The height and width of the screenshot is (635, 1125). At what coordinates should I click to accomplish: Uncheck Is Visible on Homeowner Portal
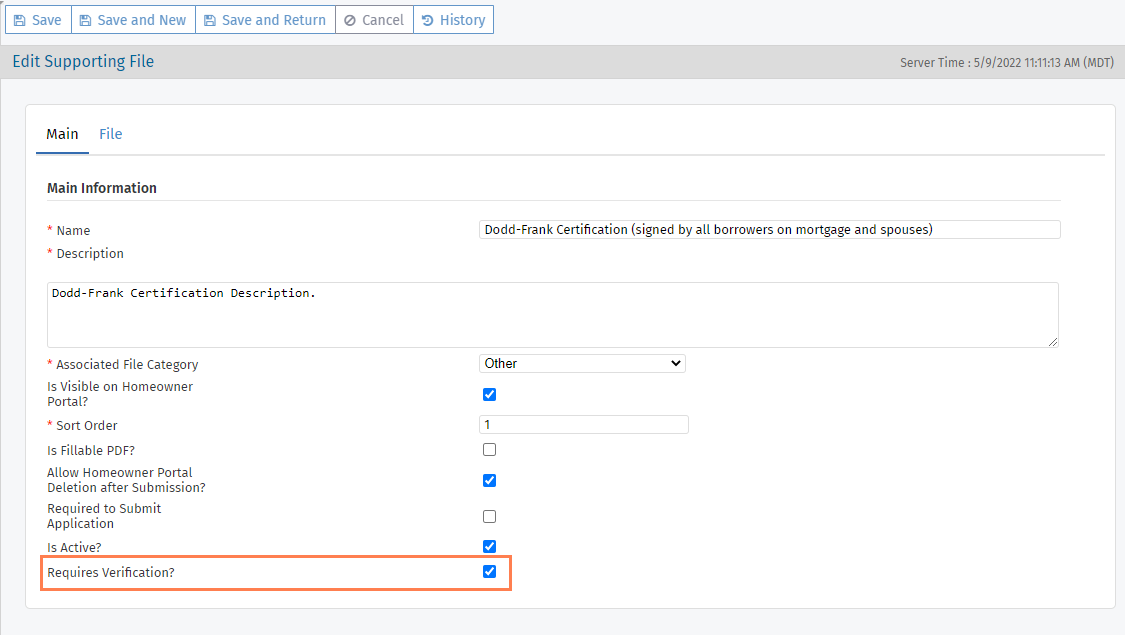tap(490, 394)
